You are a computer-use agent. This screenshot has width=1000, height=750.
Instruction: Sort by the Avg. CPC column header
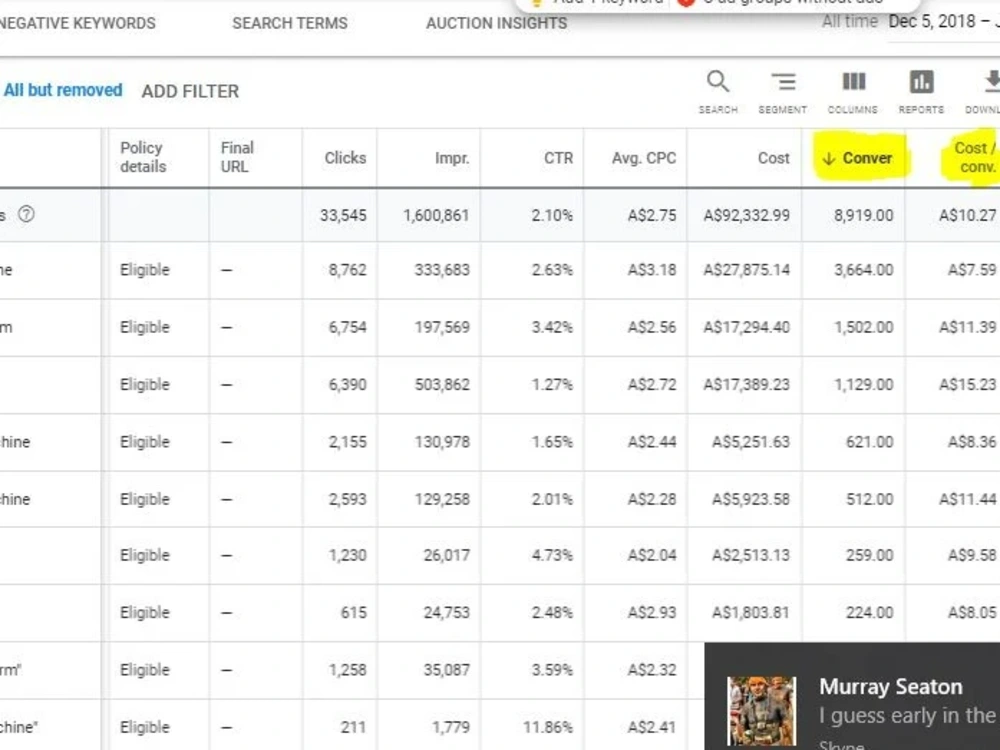point(643,158)
